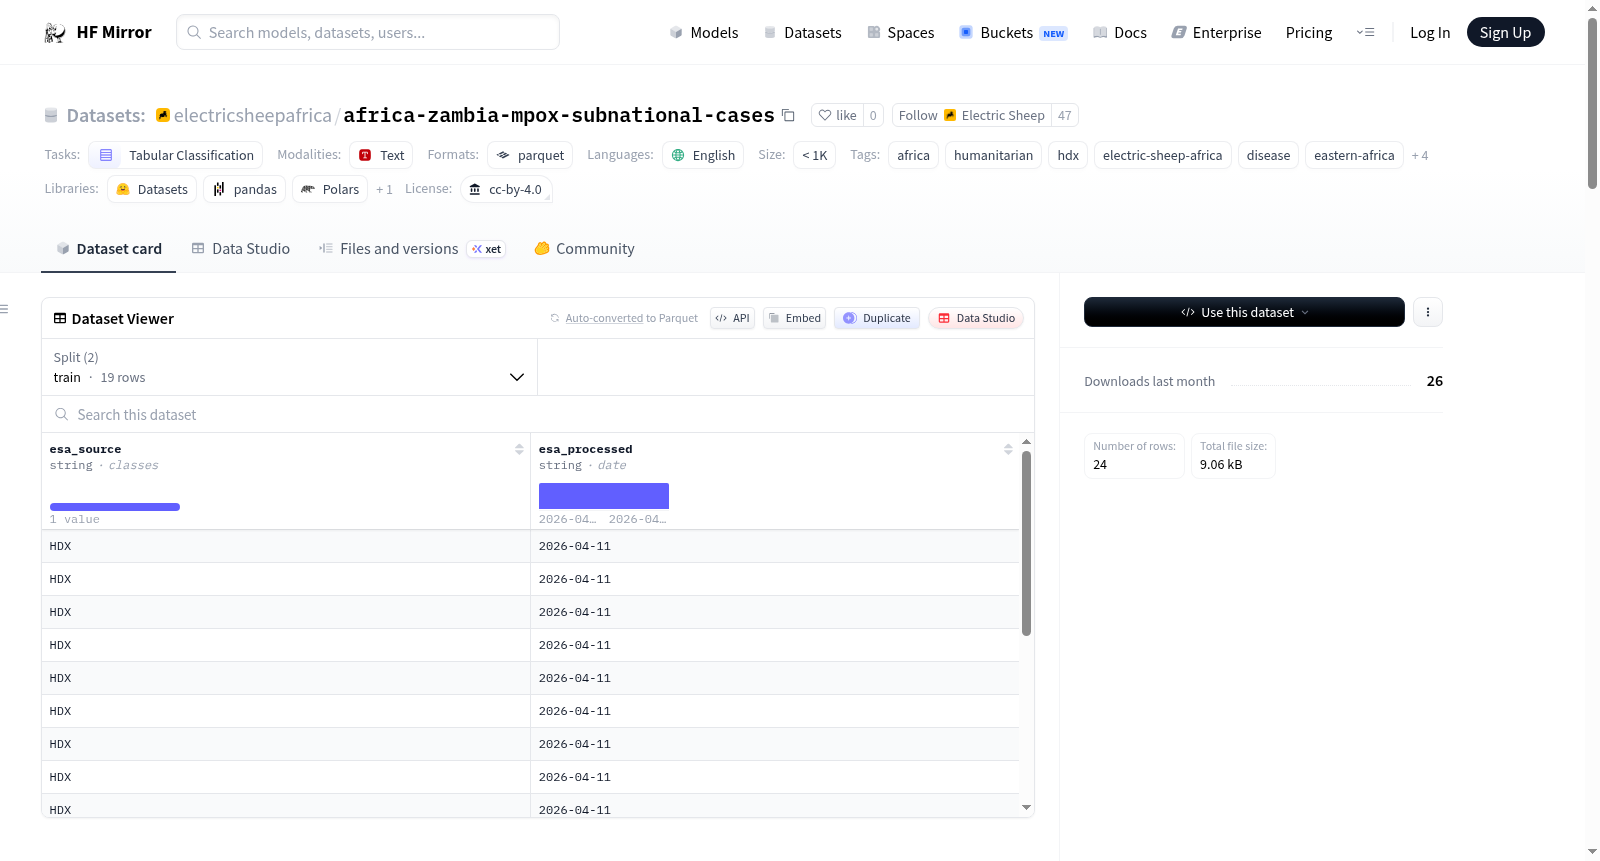
Task: Click the electricsheepafrica owner avatar icon
Action: pos(163,115)
